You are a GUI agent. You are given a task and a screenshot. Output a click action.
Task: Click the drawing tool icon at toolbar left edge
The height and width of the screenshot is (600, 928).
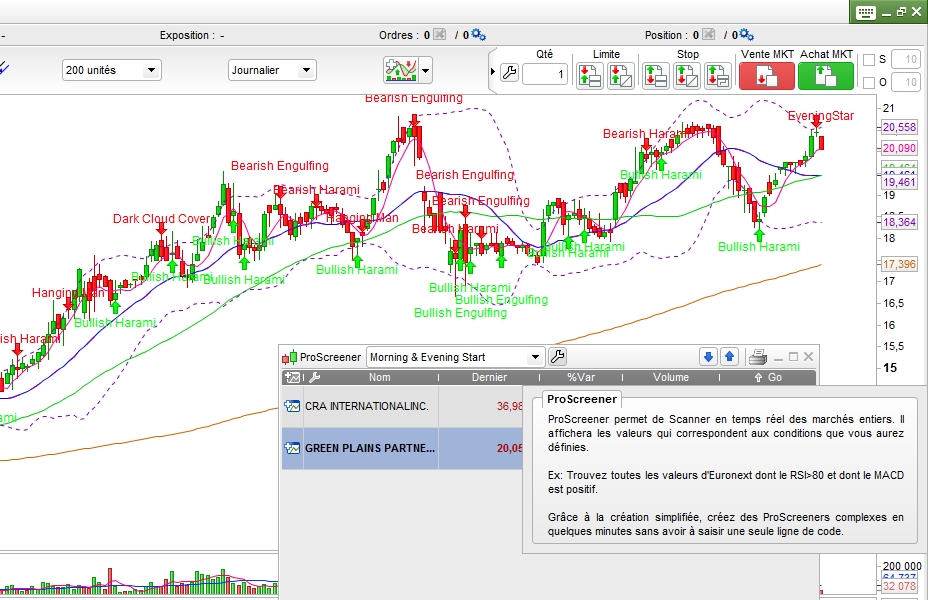[x=4, y=69]
